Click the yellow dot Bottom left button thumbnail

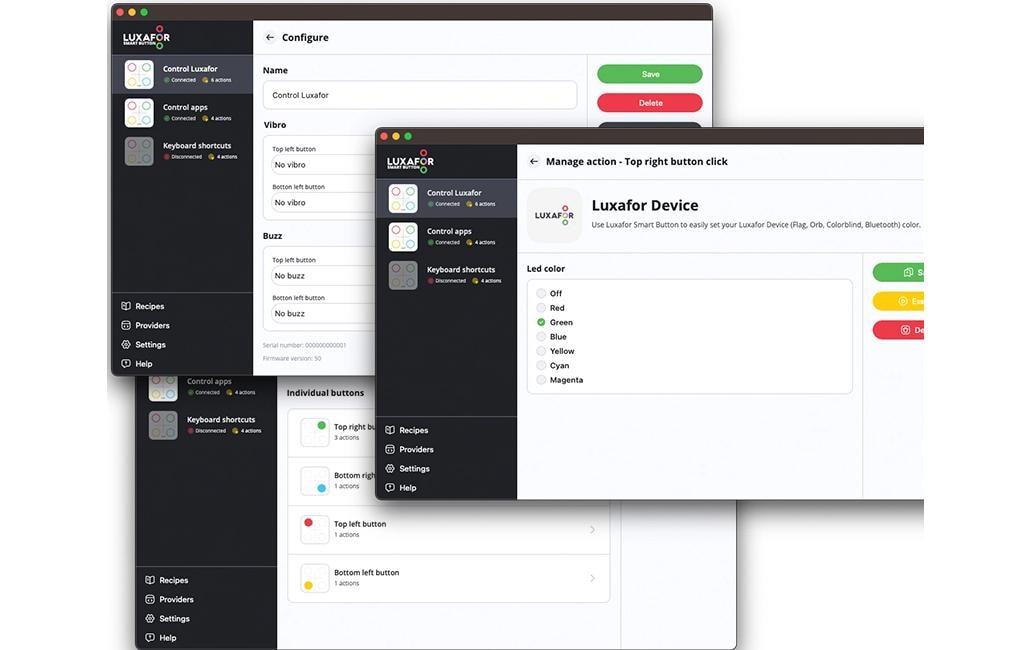click(x=314, y=578)
